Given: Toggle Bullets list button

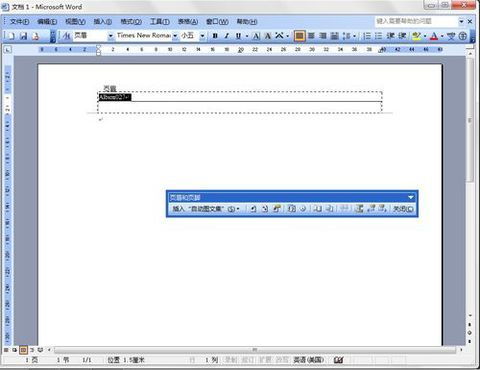Looking at the screenshot, I should (x=378, y=36).
